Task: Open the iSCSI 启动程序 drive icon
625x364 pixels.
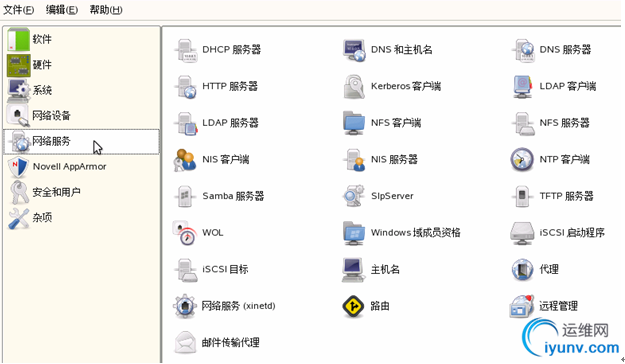Action: 522,234
